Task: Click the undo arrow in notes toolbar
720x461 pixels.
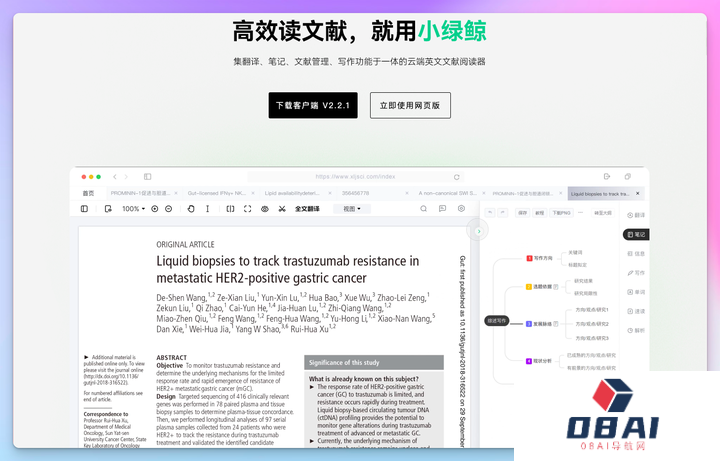Action: point(490,213)
